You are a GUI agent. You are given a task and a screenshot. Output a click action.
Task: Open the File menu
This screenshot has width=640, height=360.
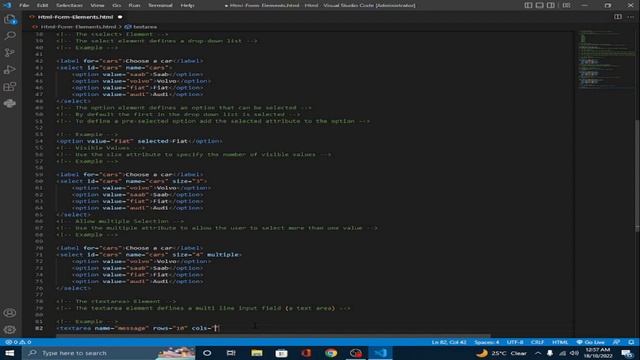[24, 5]
